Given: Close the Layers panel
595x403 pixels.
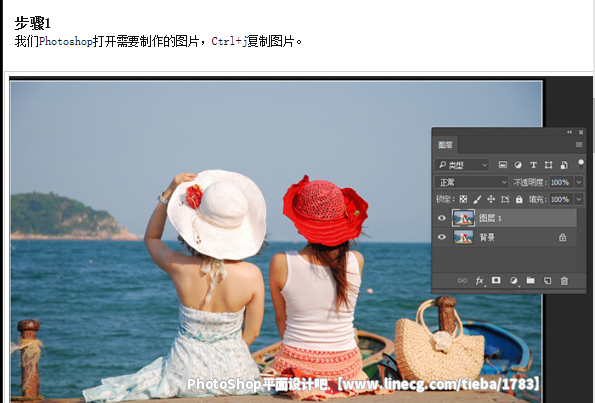Looking at the screenshot, I should [x=581, y=132].
